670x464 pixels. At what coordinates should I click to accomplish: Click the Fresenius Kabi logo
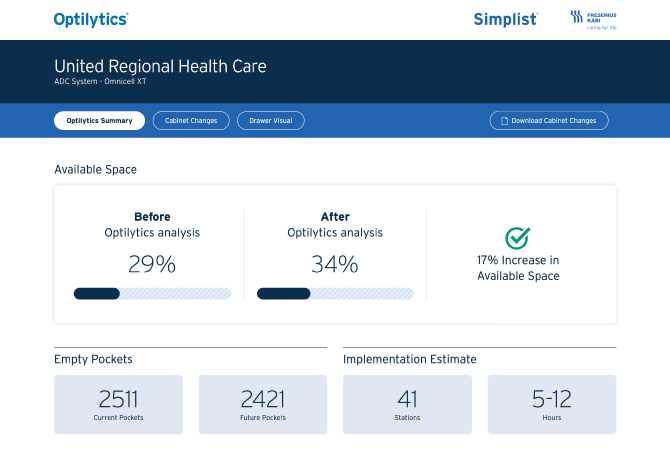click(593, 19)
